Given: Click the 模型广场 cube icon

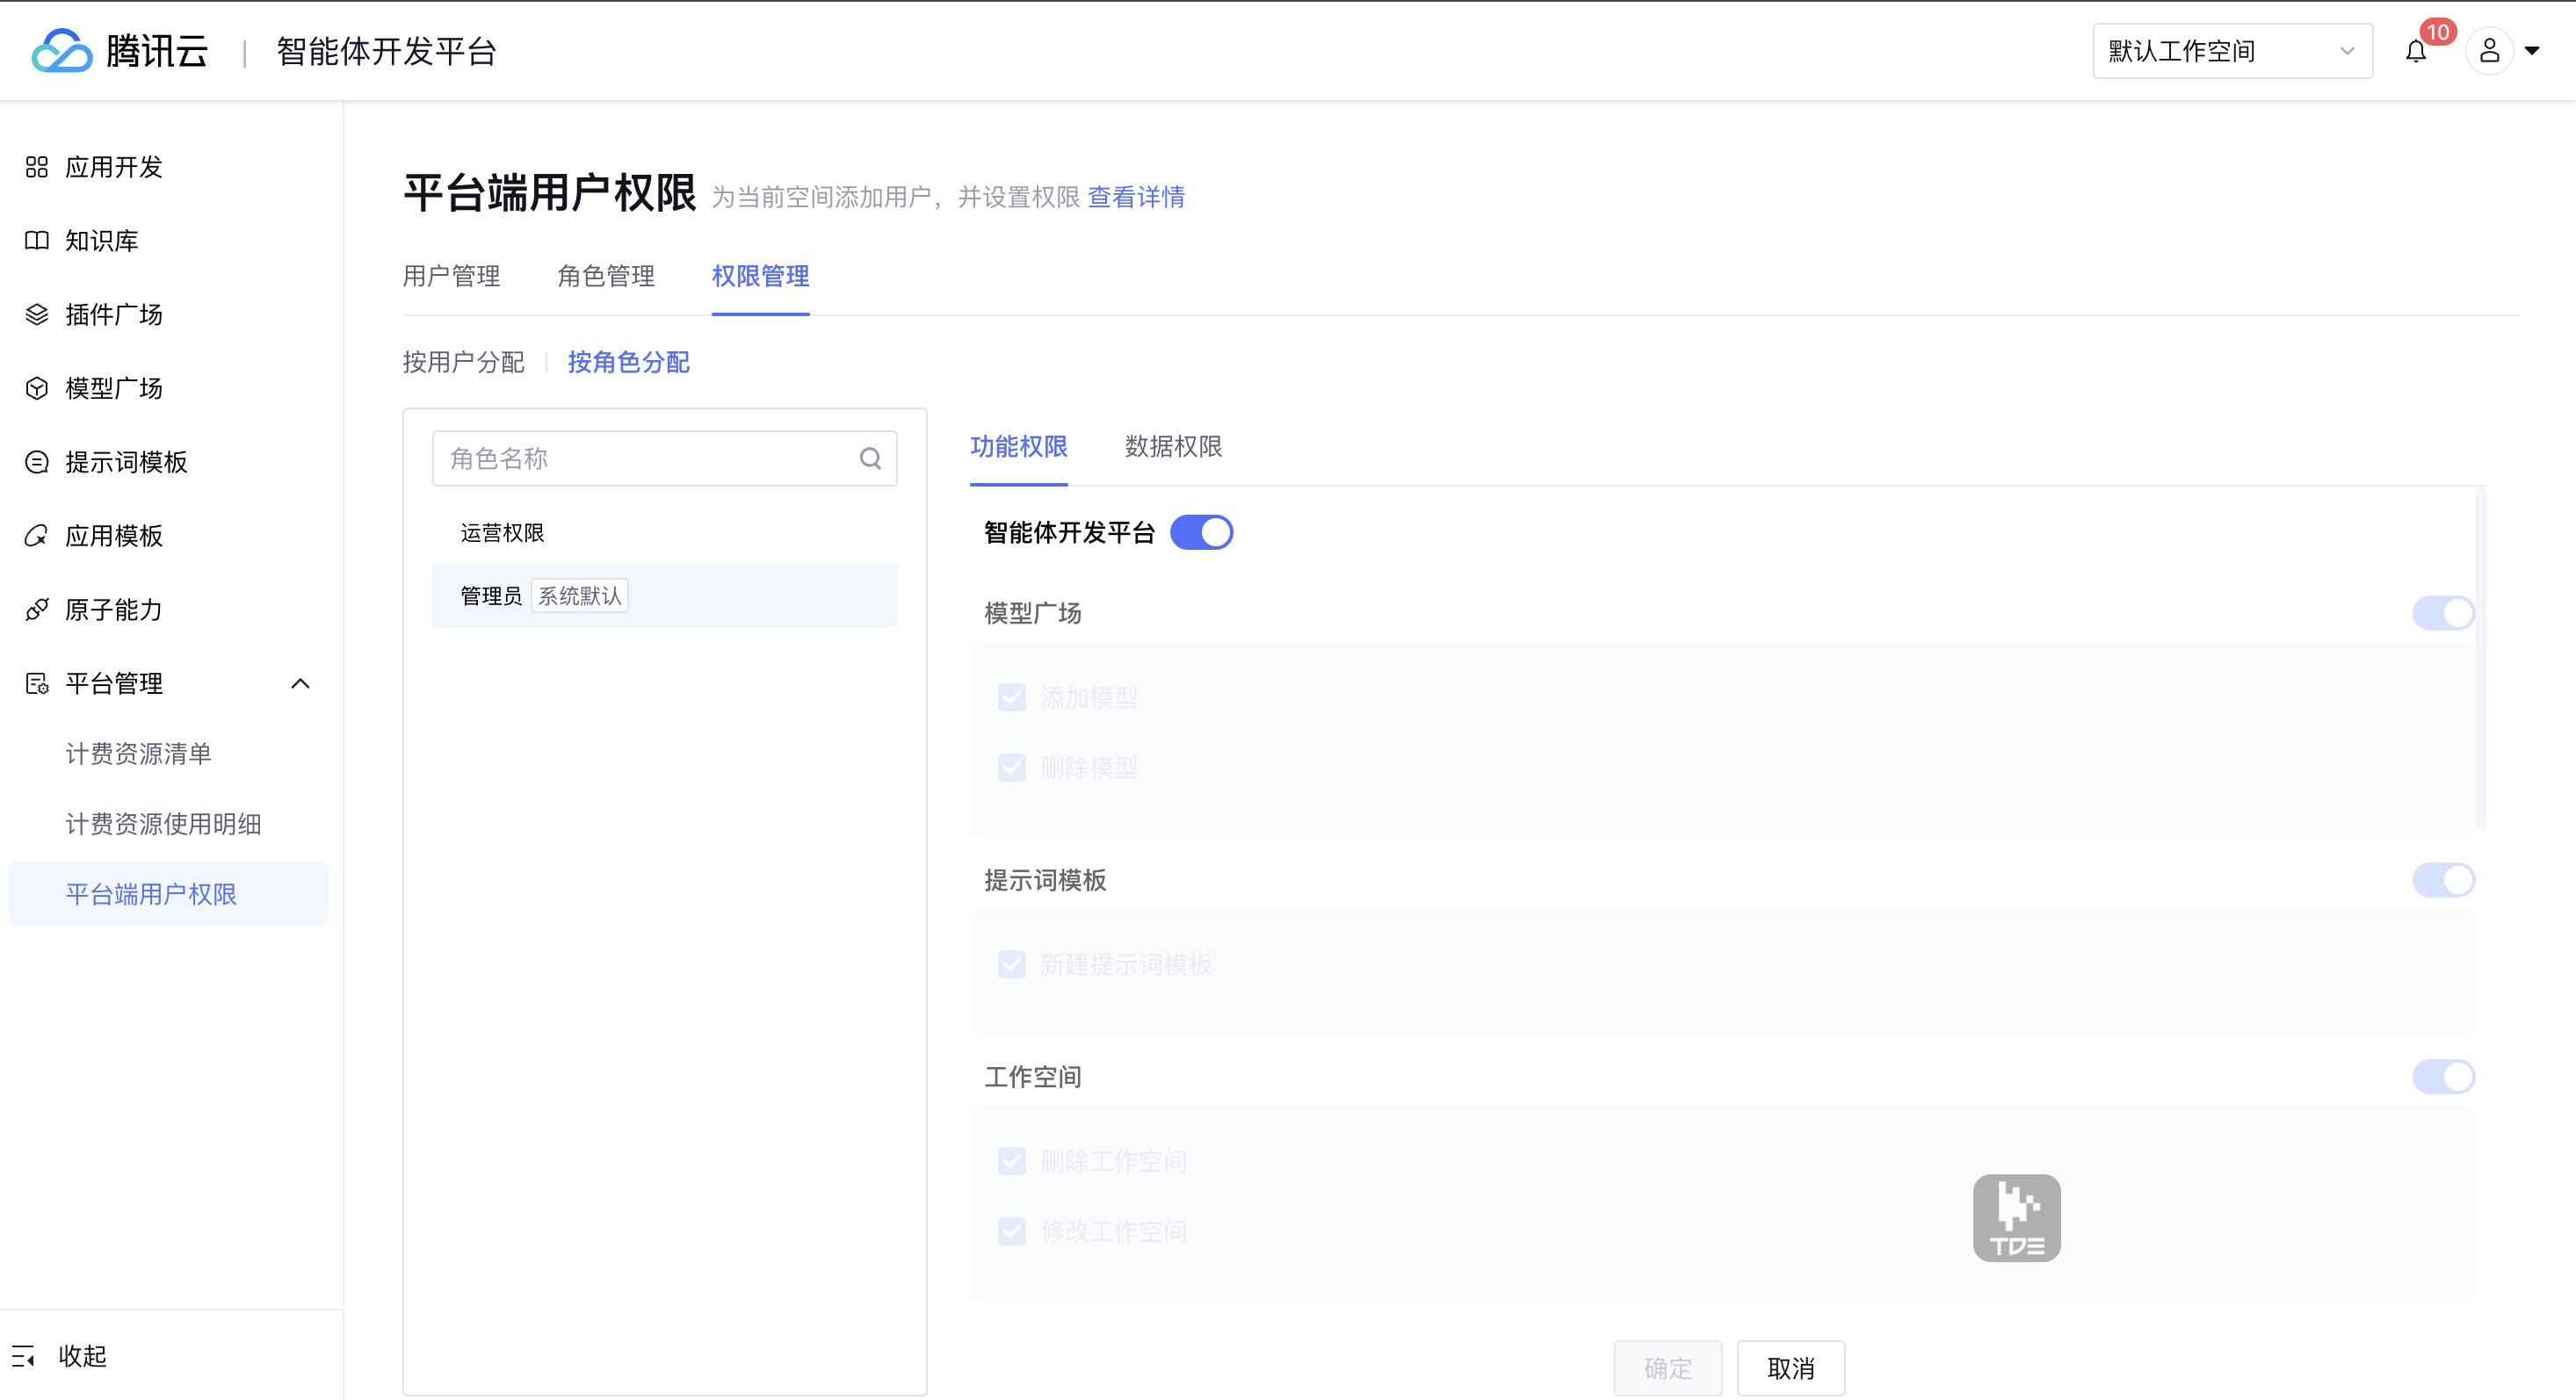Looking at the screenshot, I should tap(37, 389).
